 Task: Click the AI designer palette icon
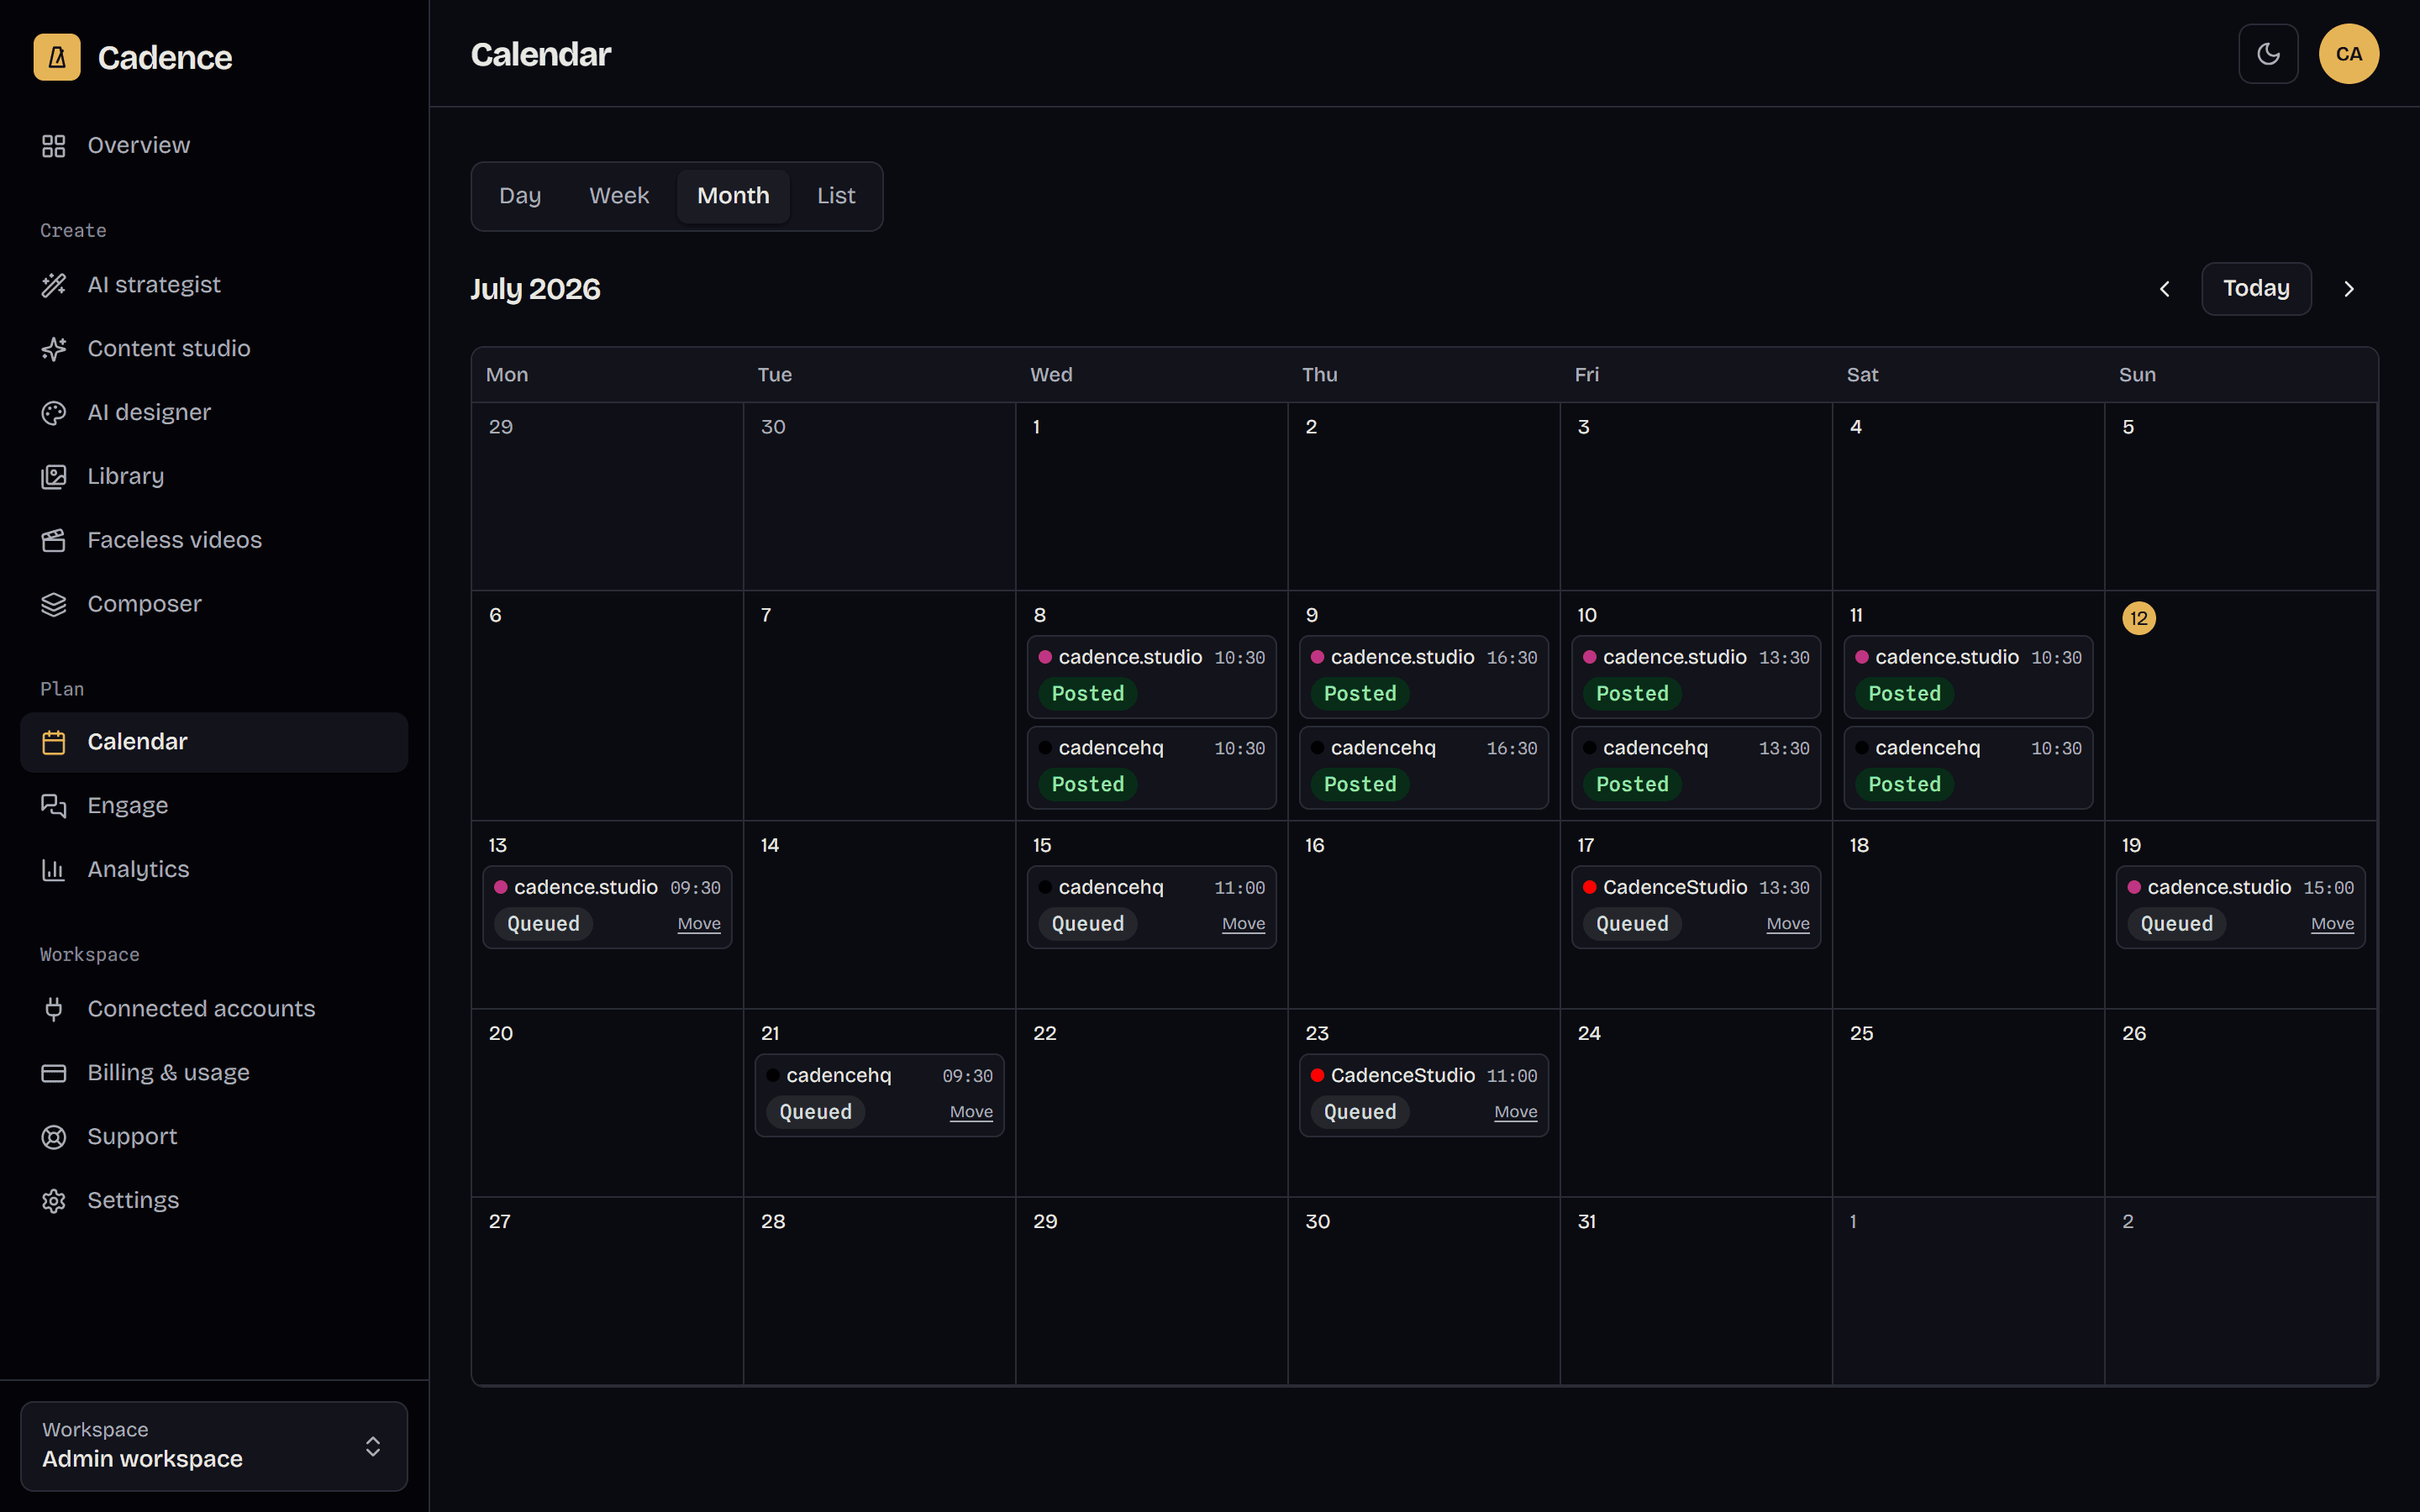pyautogui.click(x=54, y=413)
